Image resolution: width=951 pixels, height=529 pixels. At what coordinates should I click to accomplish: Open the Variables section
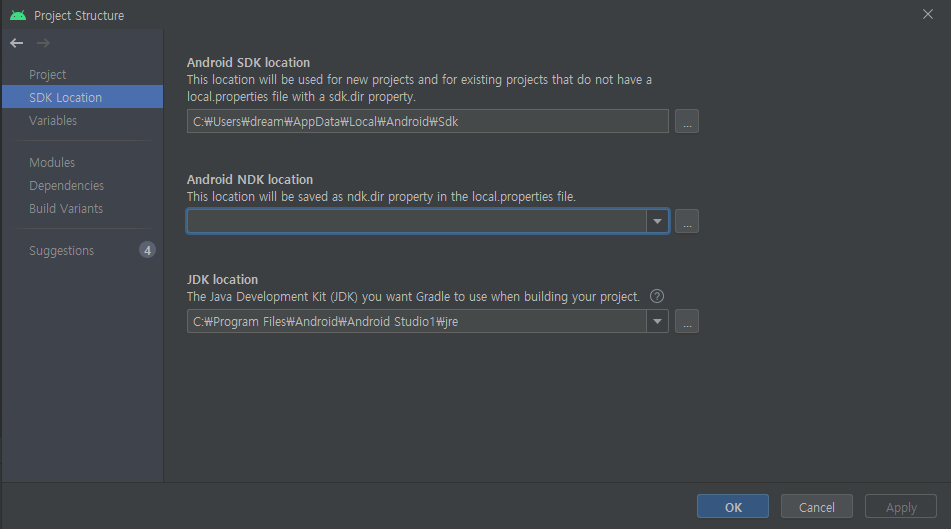coord(53,121)
